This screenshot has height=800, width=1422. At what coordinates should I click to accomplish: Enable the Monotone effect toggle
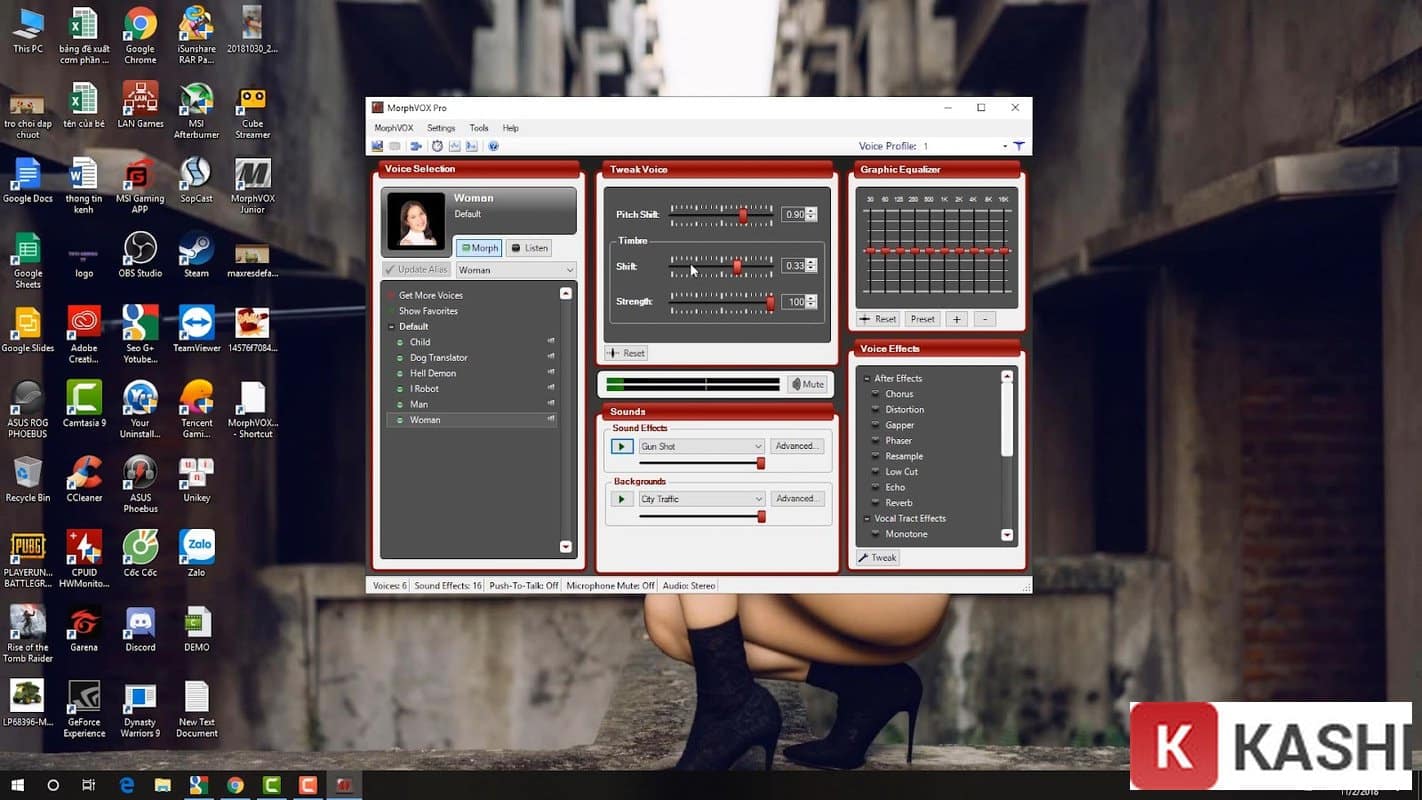click(x=875, y=534)
